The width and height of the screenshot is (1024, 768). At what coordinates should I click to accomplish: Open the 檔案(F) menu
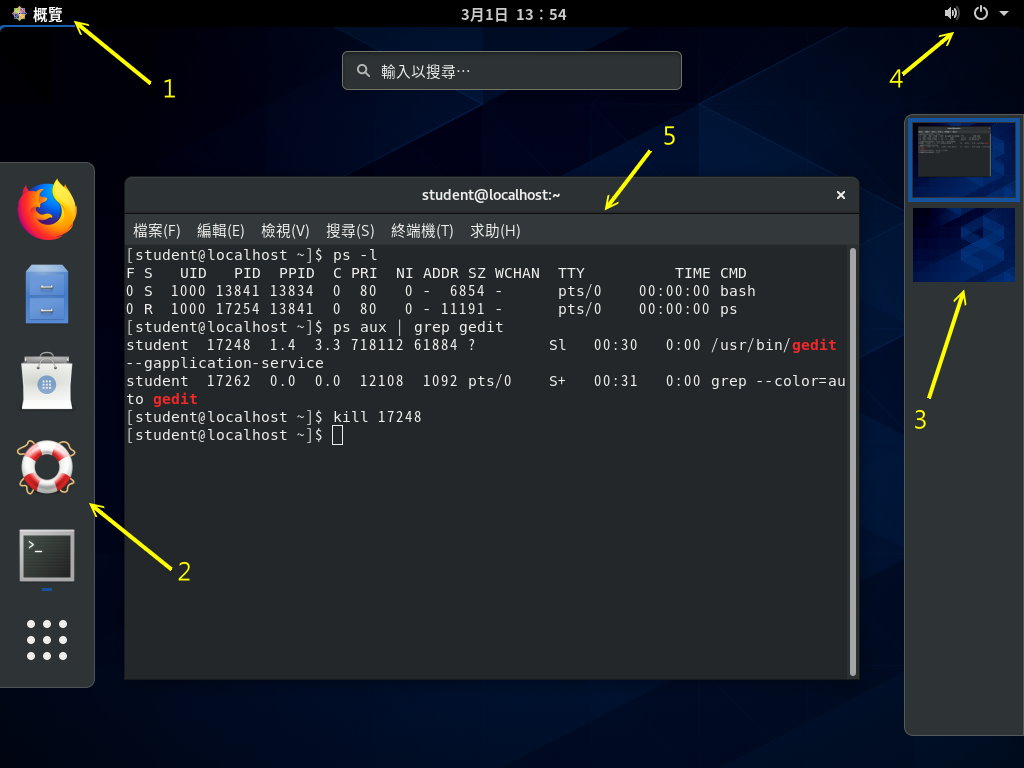click(157, 231)
